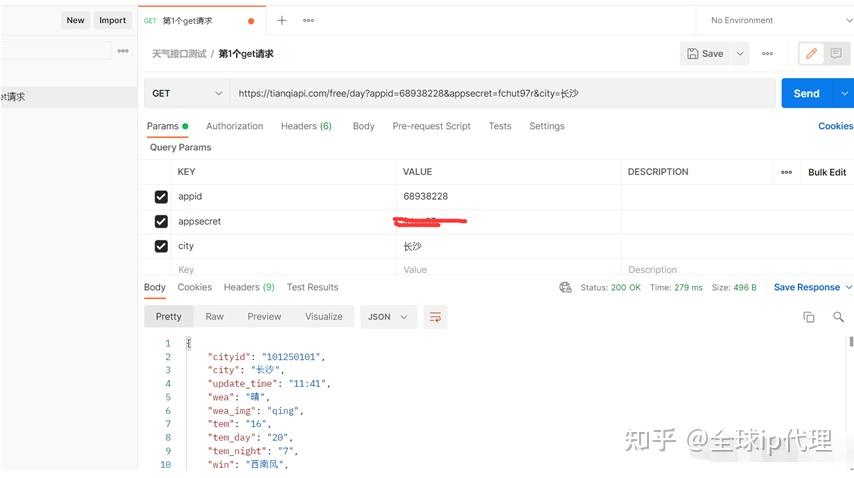Open a new request tab with plus icon
The width and height of the screenshot is (854, 478).
click(281, 21)
